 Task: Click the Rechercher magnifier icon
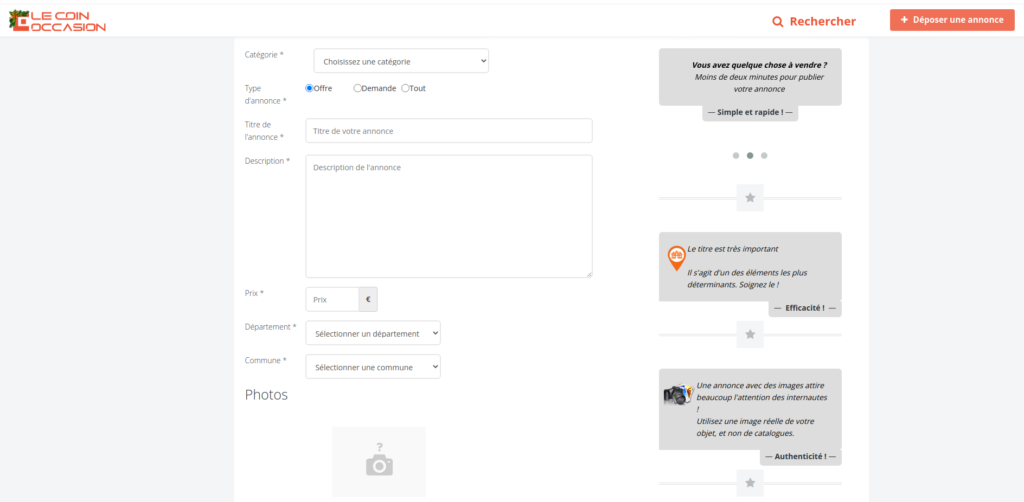coord(778,21)
